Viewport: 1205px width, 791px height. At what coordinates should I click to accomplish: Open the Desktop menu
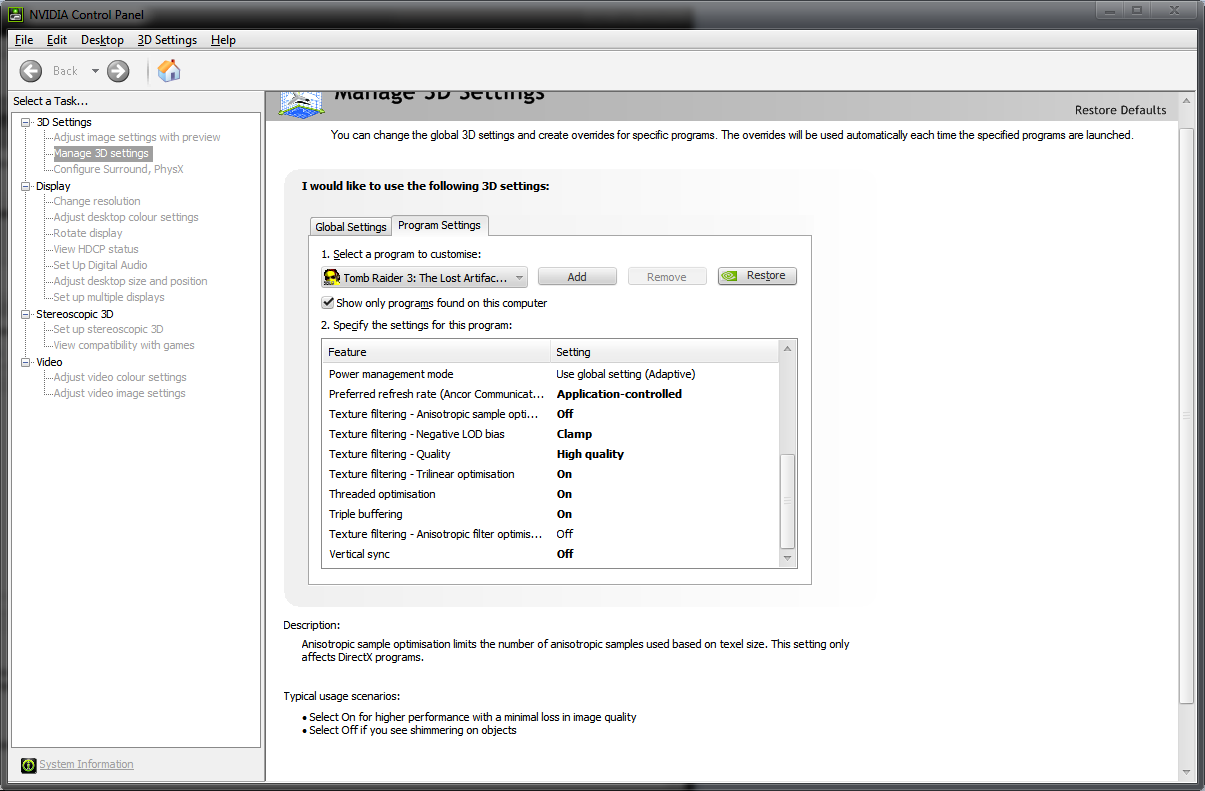102,40
